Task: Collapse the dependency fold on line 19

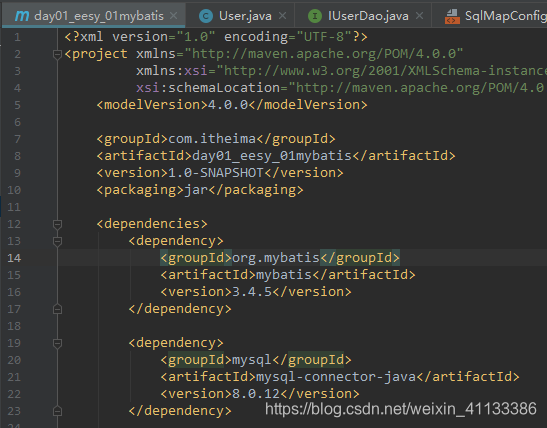Action: (x=57, y=343)
